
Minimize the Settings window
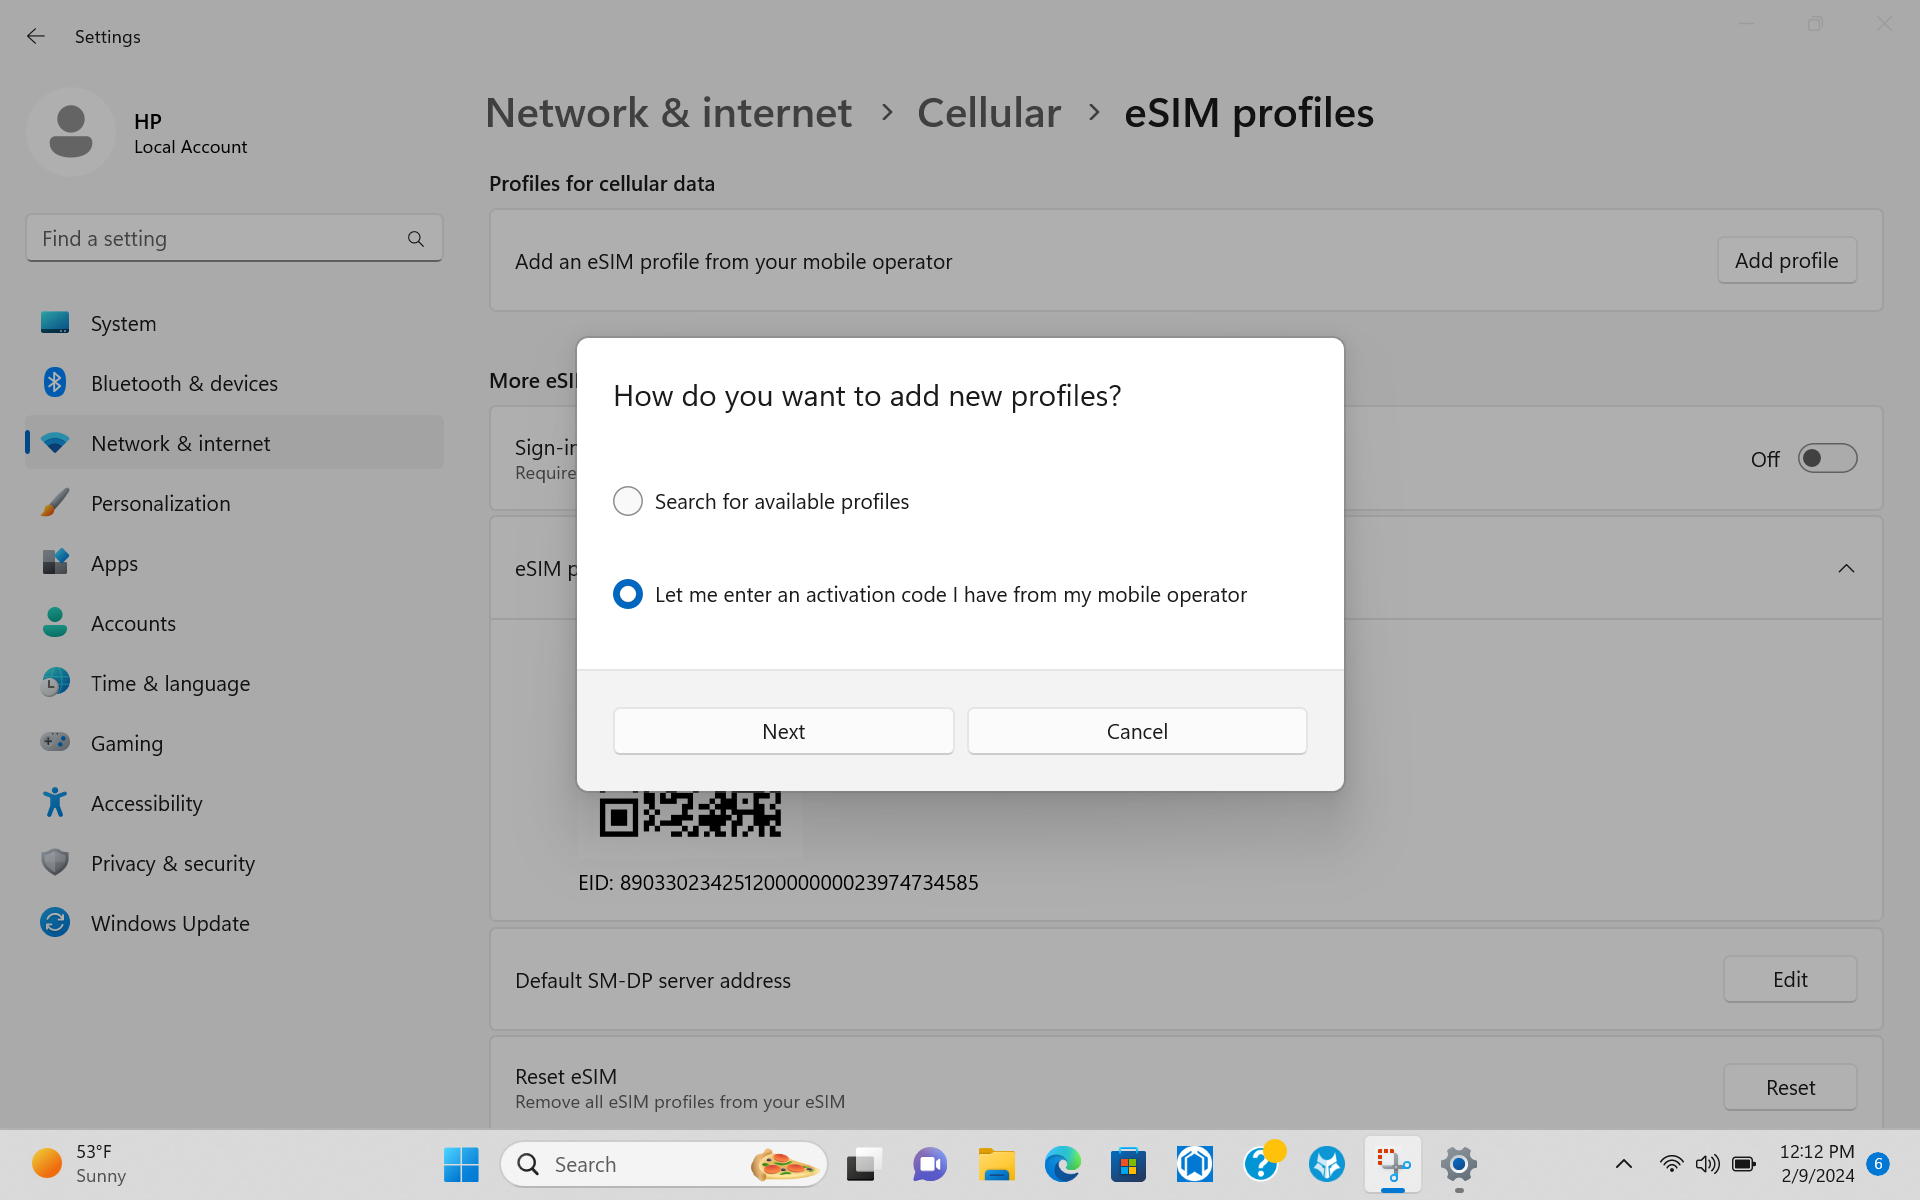pos(1746,23)
